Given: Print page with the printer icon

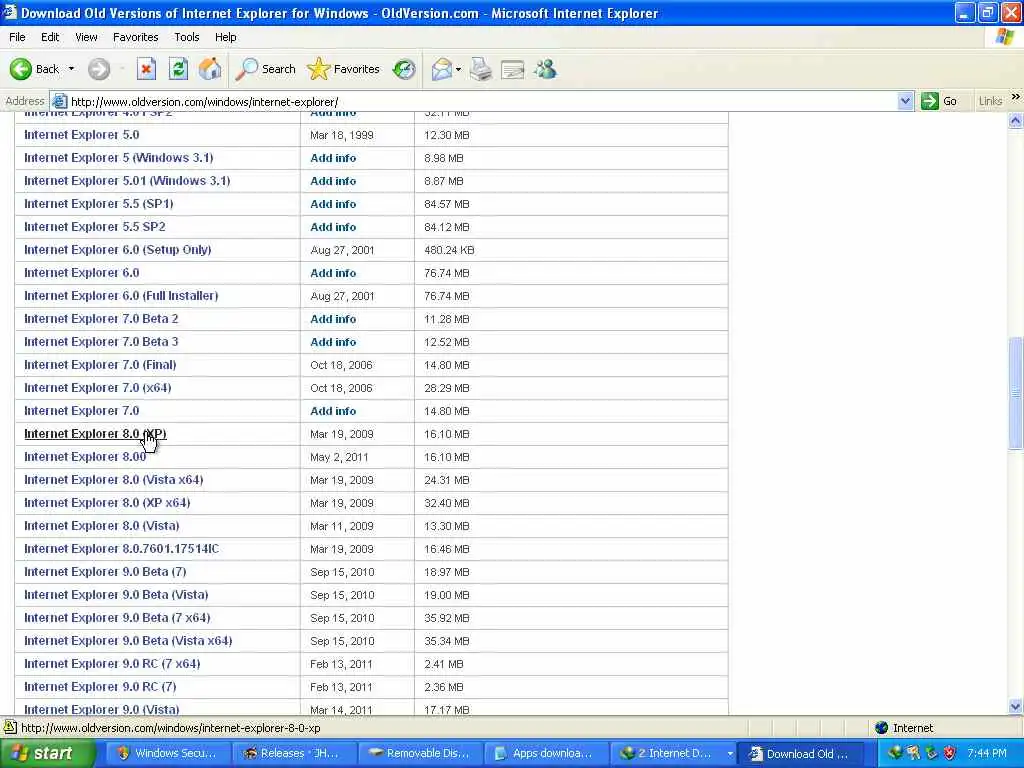Looking at the screenshot, I should point(481,69).
